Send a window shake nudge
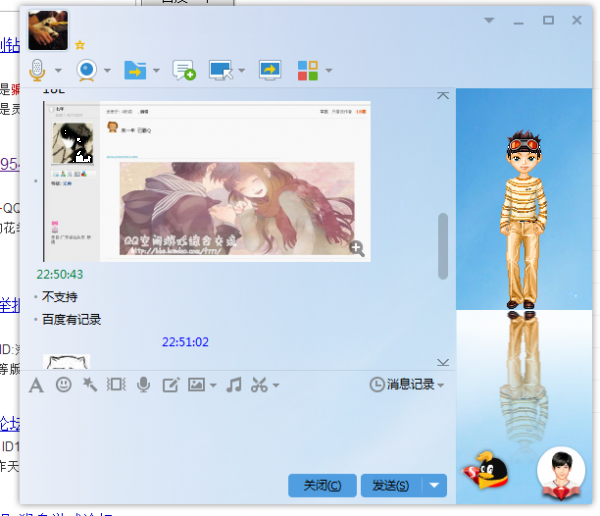This screenshot has width=600, height=516. (x=116, y=384)
